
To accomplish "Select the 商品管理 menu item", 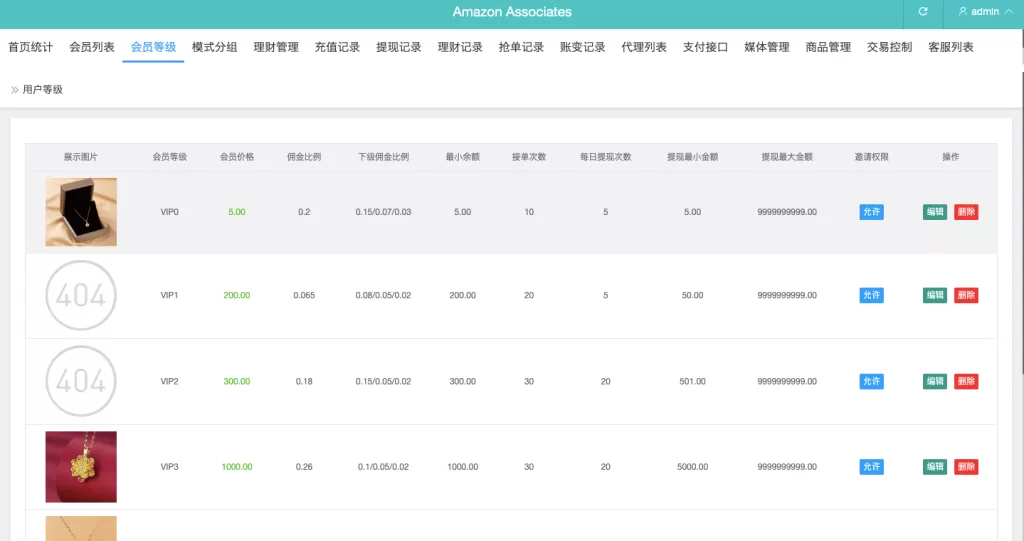I will [828, 47].
